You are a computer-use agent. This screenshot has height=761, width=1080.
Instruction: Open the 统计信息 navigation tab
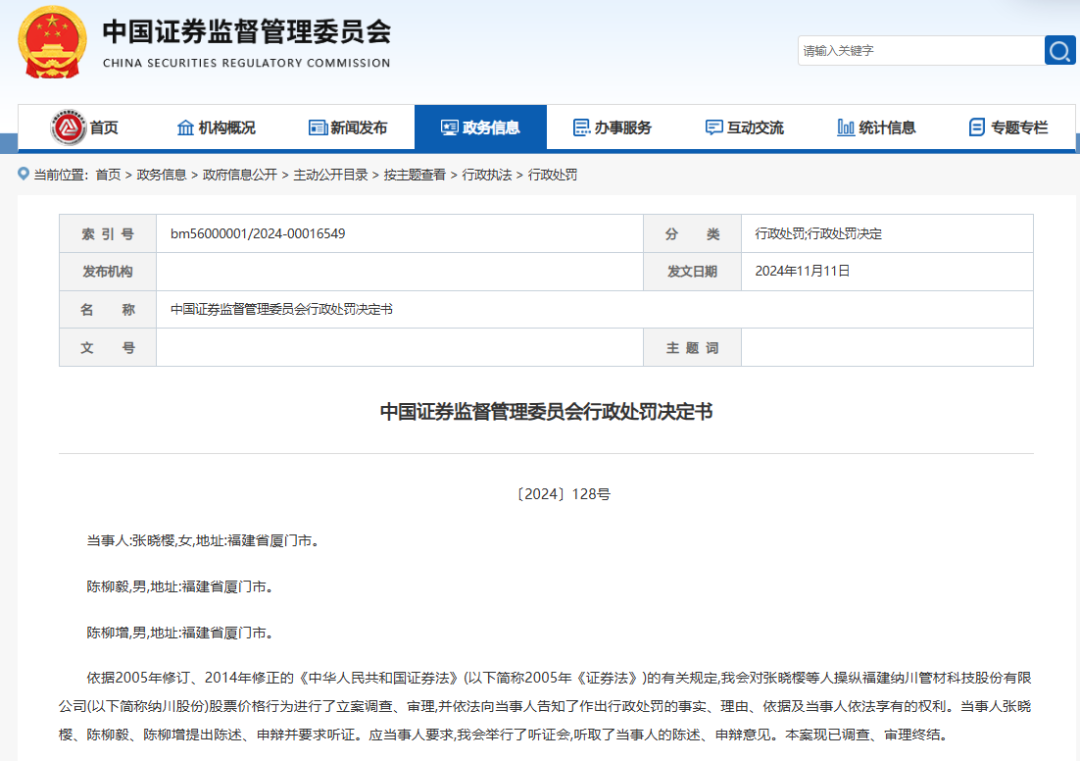coord(887,128)
